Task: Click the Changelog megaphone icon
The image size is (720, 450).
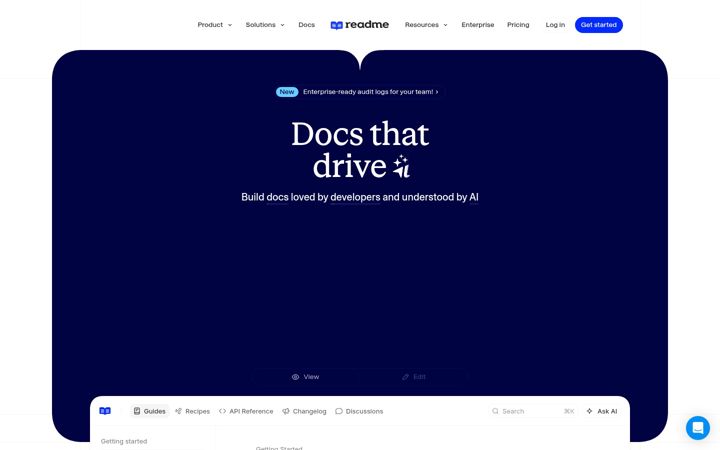Action: tap(286, 411)
